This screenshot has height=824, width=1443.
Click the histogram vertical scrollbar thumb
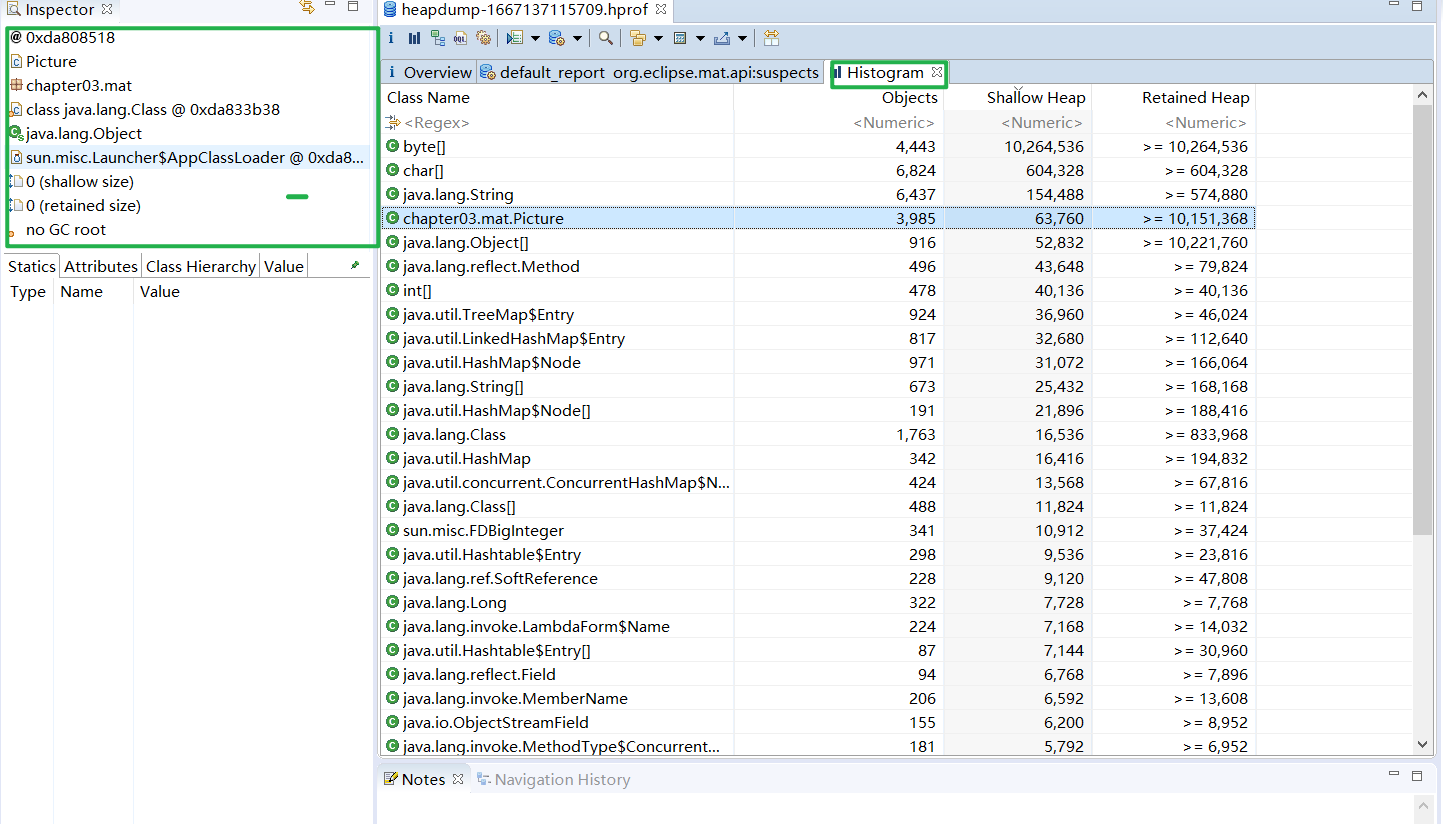[1423, 318]
